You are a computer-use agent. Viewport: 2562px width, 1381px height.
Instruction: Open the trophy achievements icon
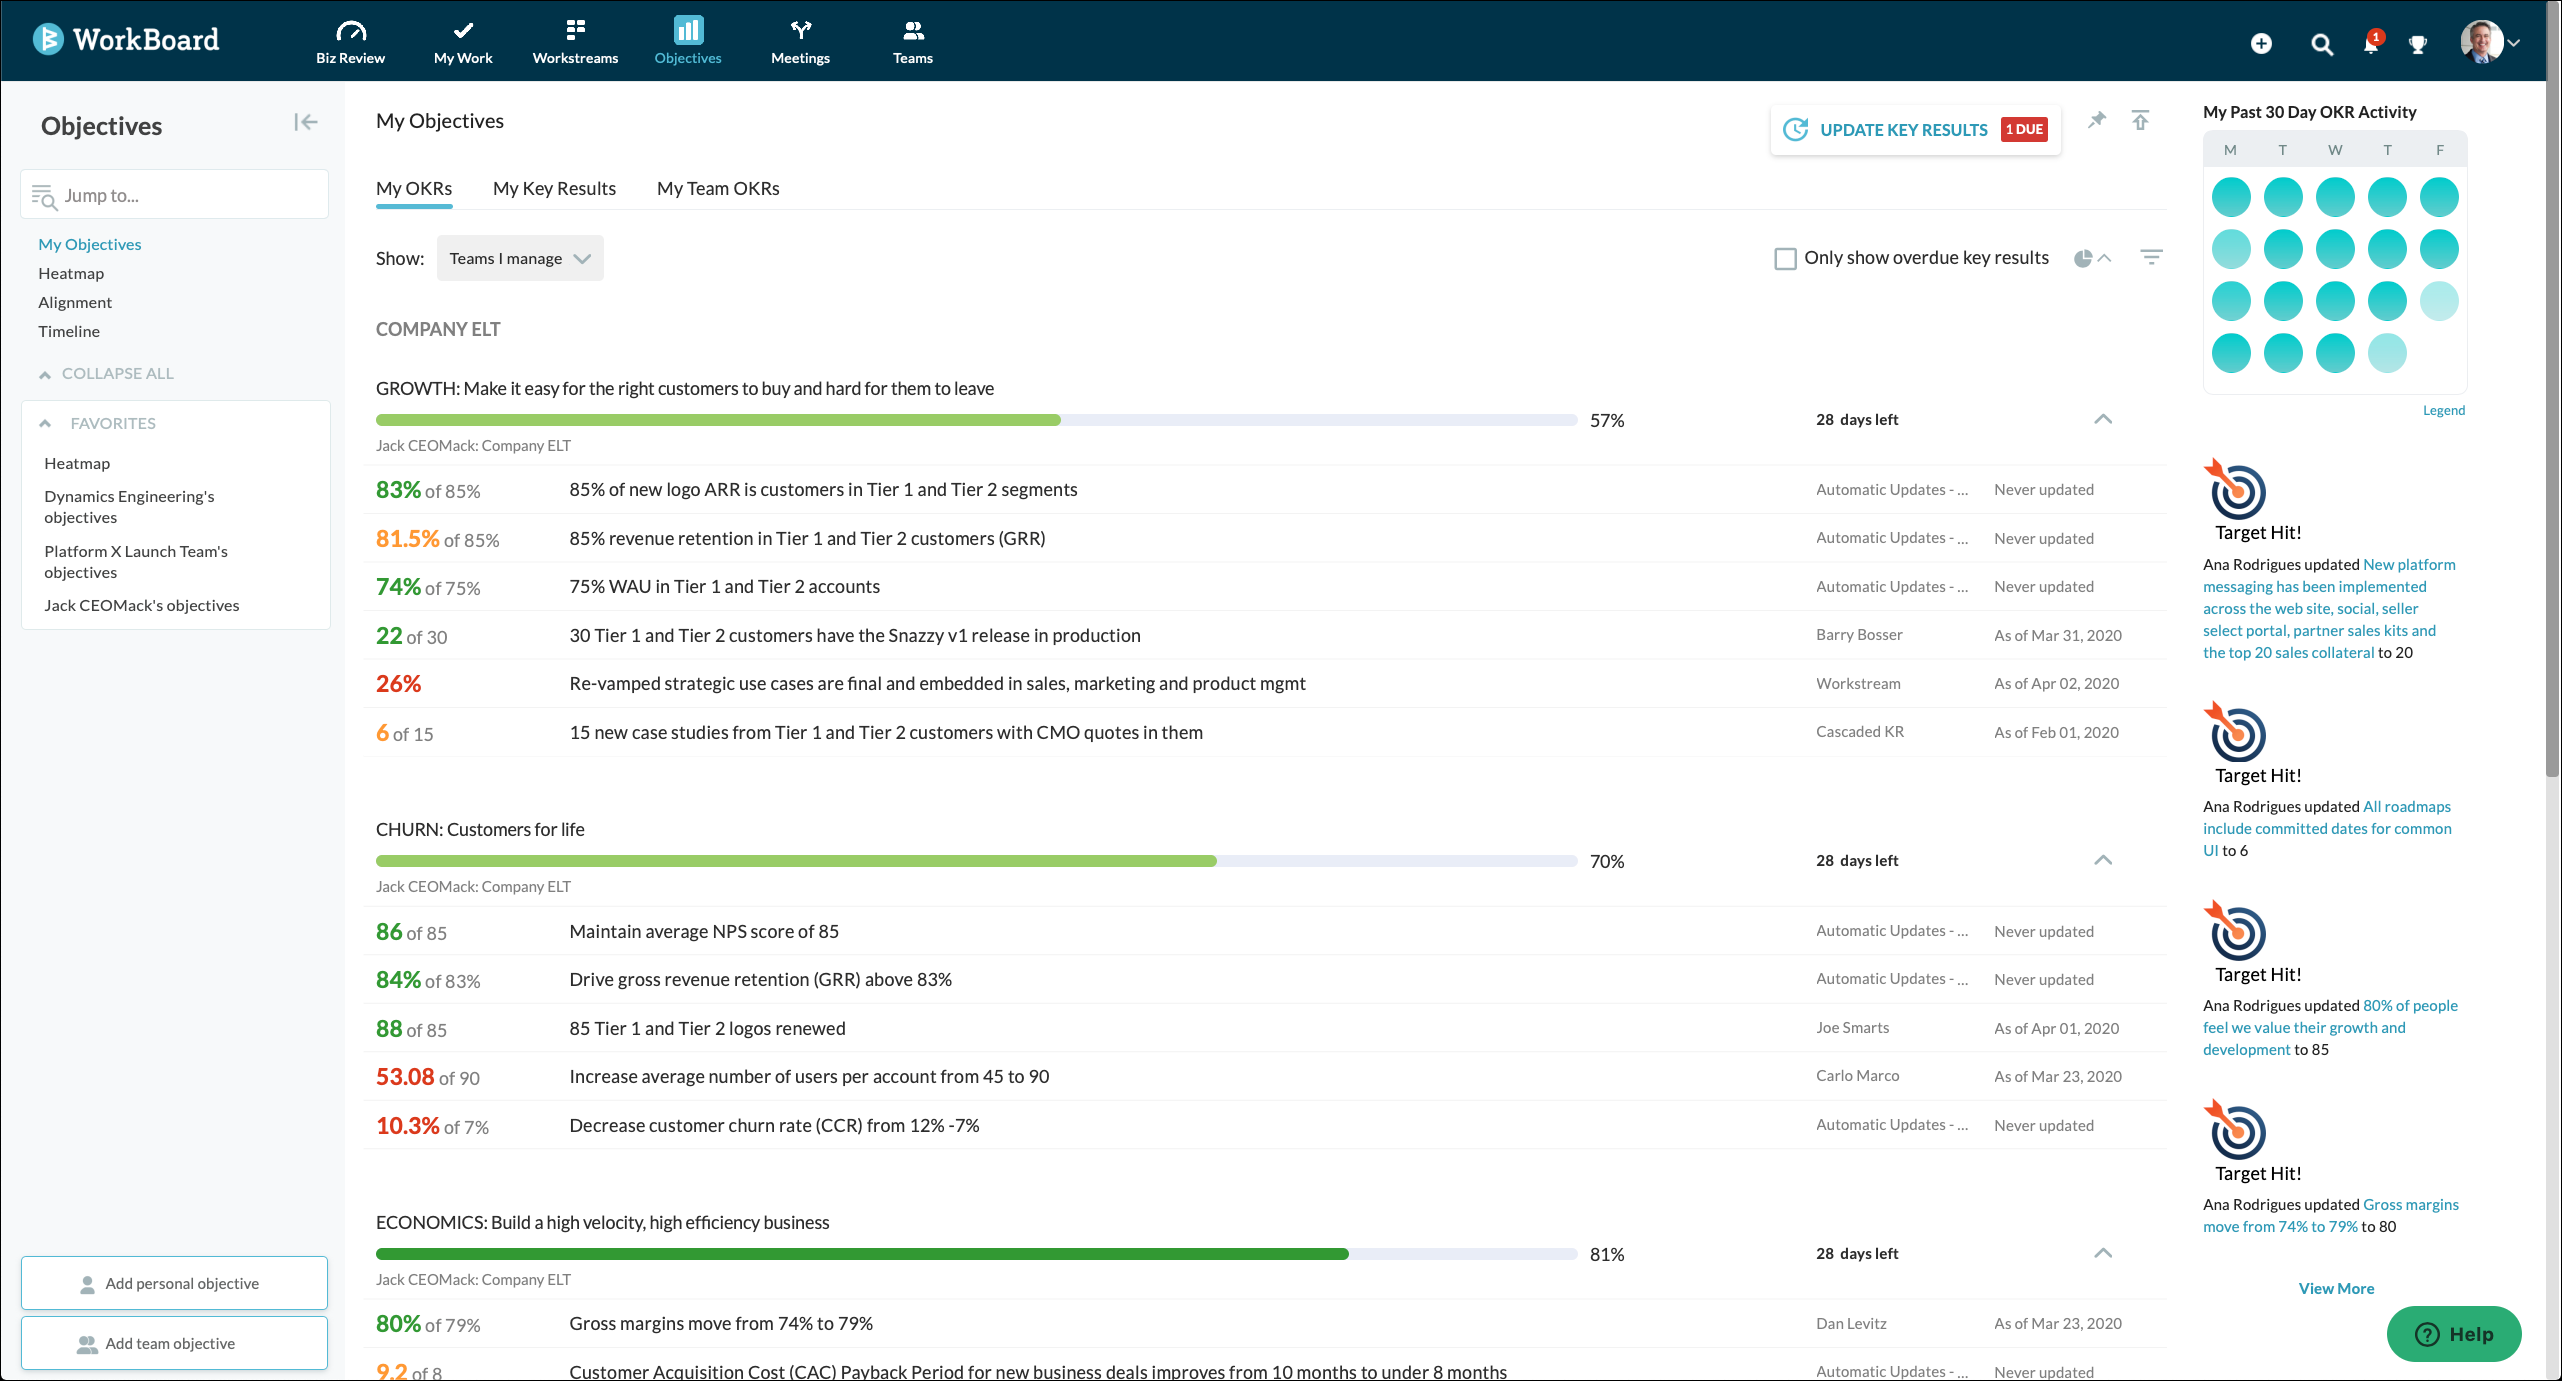(2418, 44)
